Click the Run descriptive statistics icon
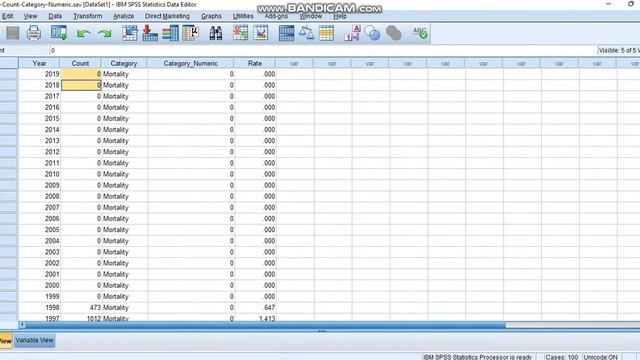Viewport: 640px width, 360px height. [x=191, y=33]
